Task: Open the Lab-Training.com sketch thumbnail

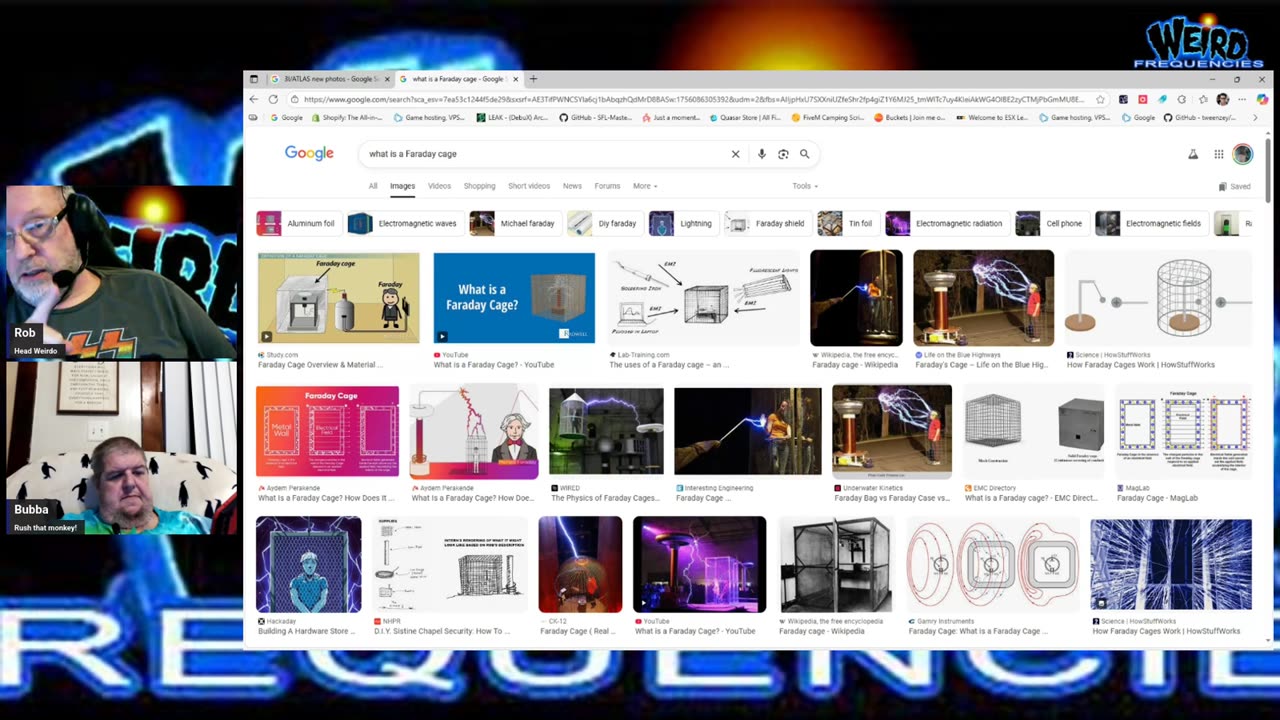Action: tap(704, 298)
